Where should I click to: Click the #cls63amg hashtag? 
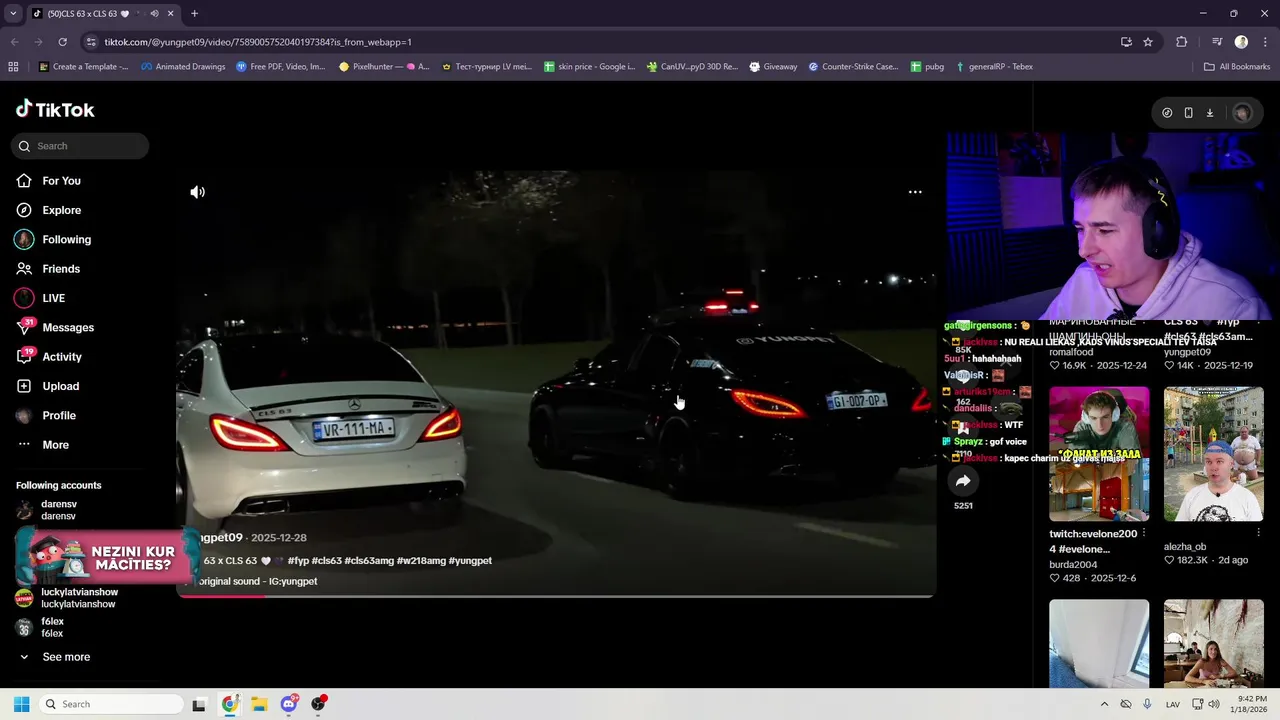click(368, 561)
